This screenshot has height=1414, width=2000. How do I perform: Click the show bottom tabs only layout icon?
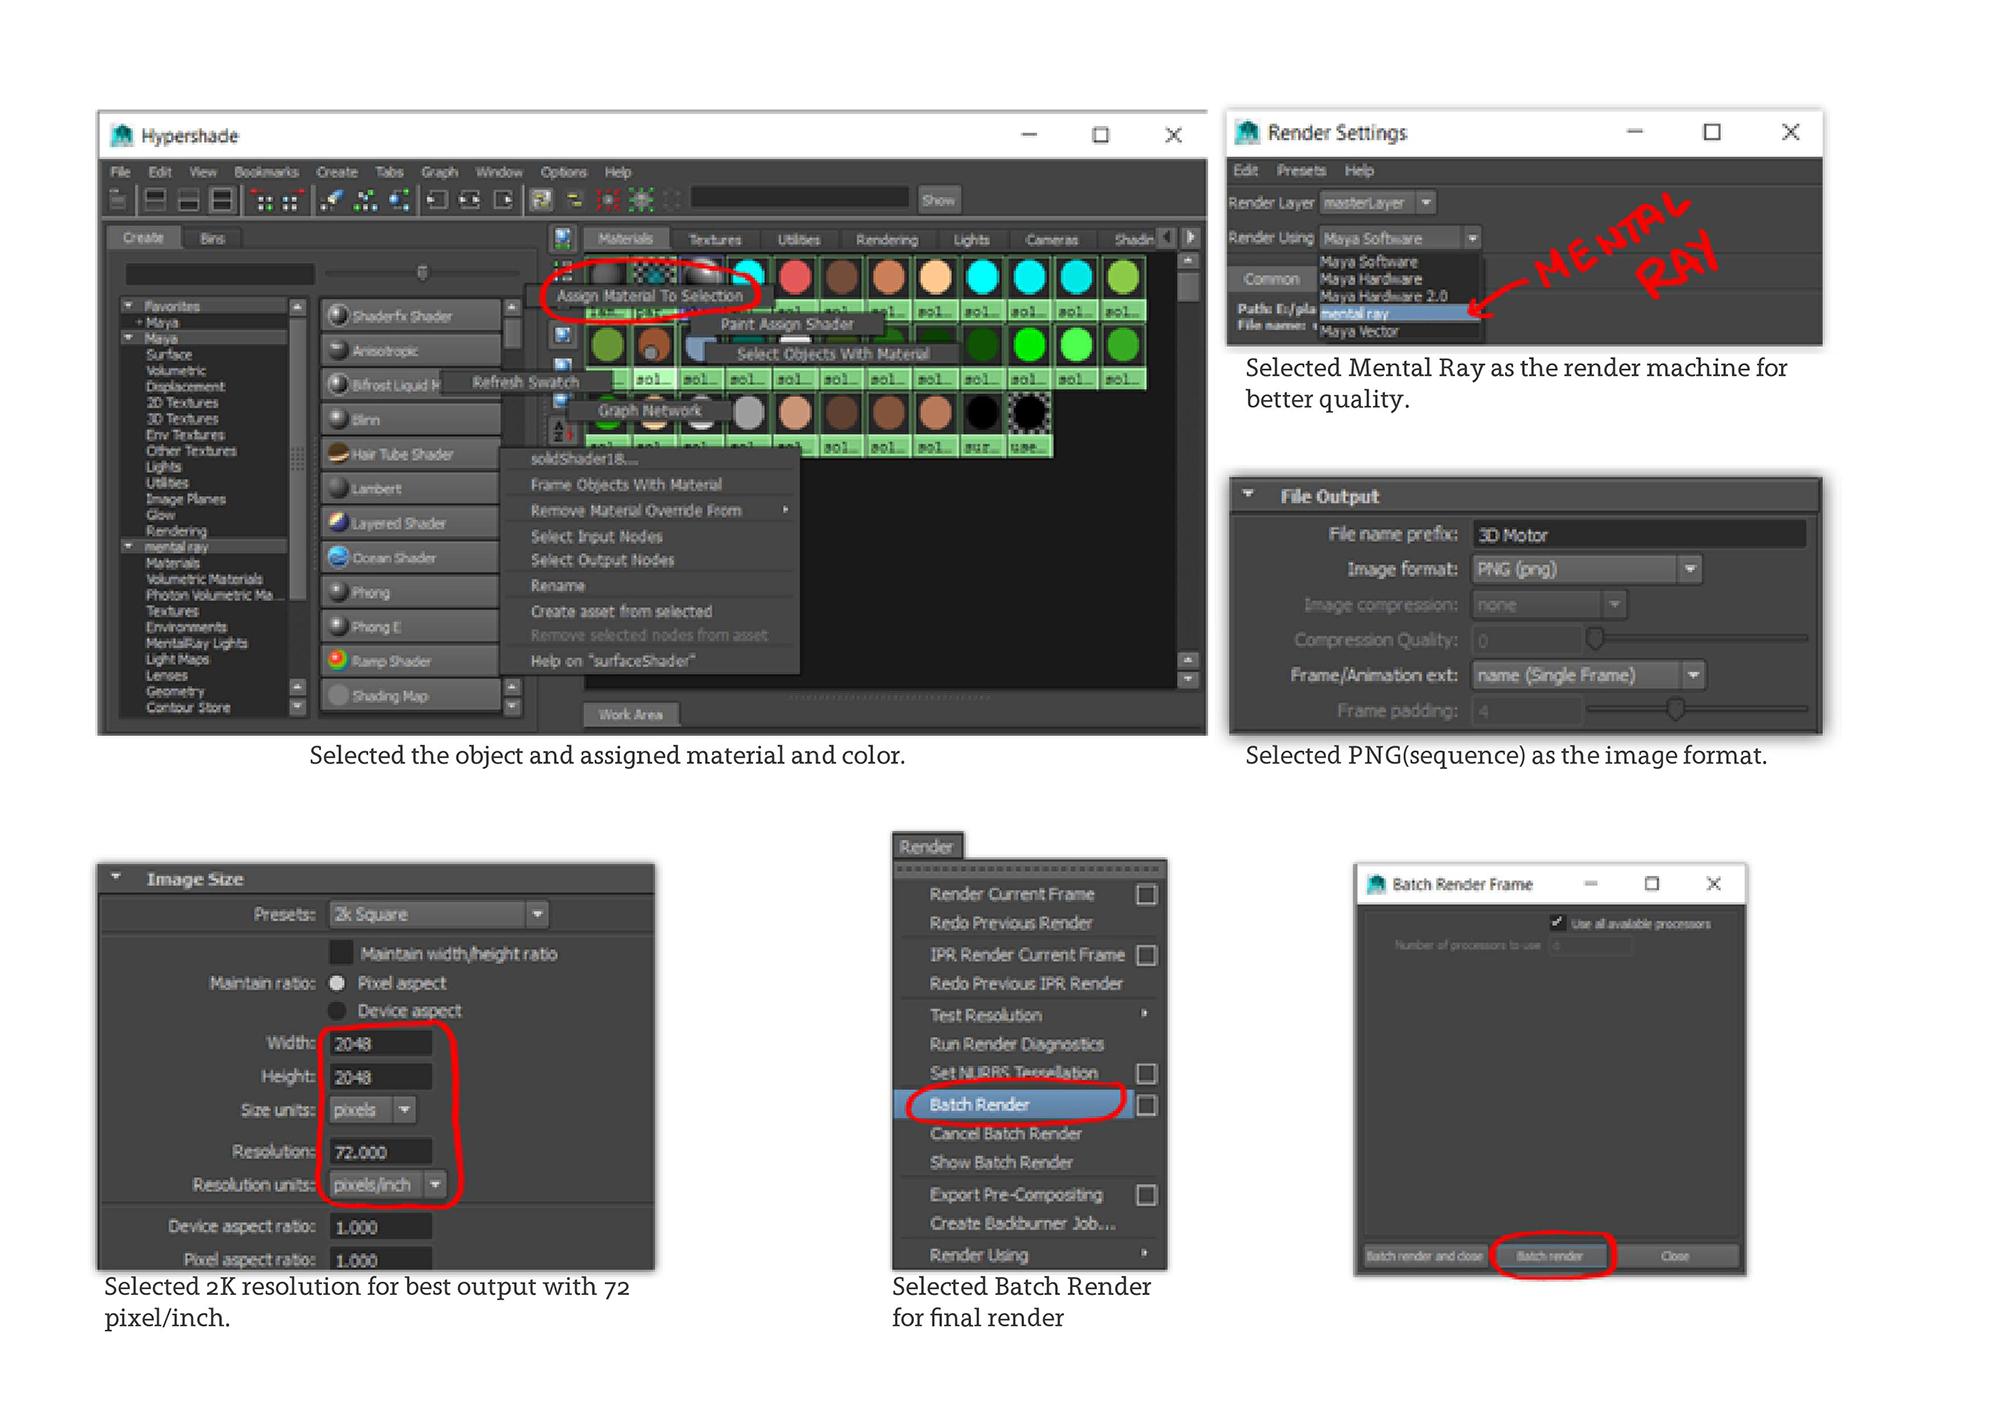pos(189,200)
